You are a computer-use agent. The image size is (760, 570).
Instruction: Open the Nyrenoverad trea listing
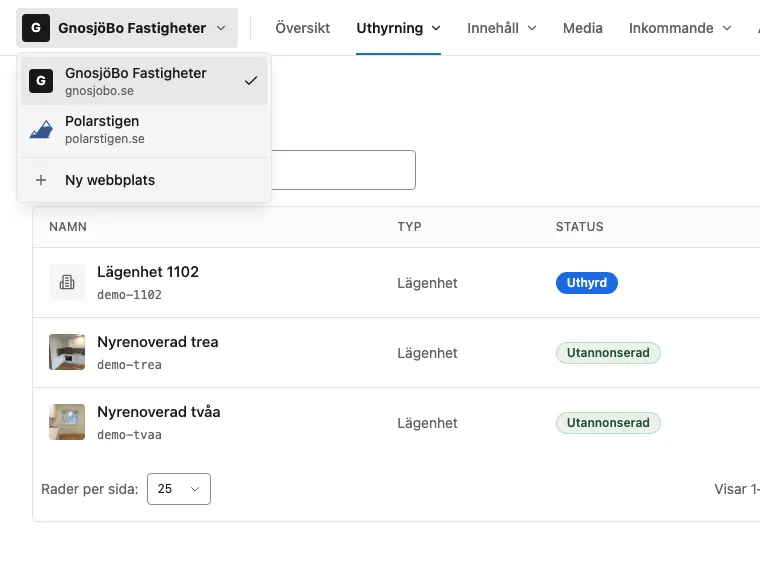coord(158,342)
